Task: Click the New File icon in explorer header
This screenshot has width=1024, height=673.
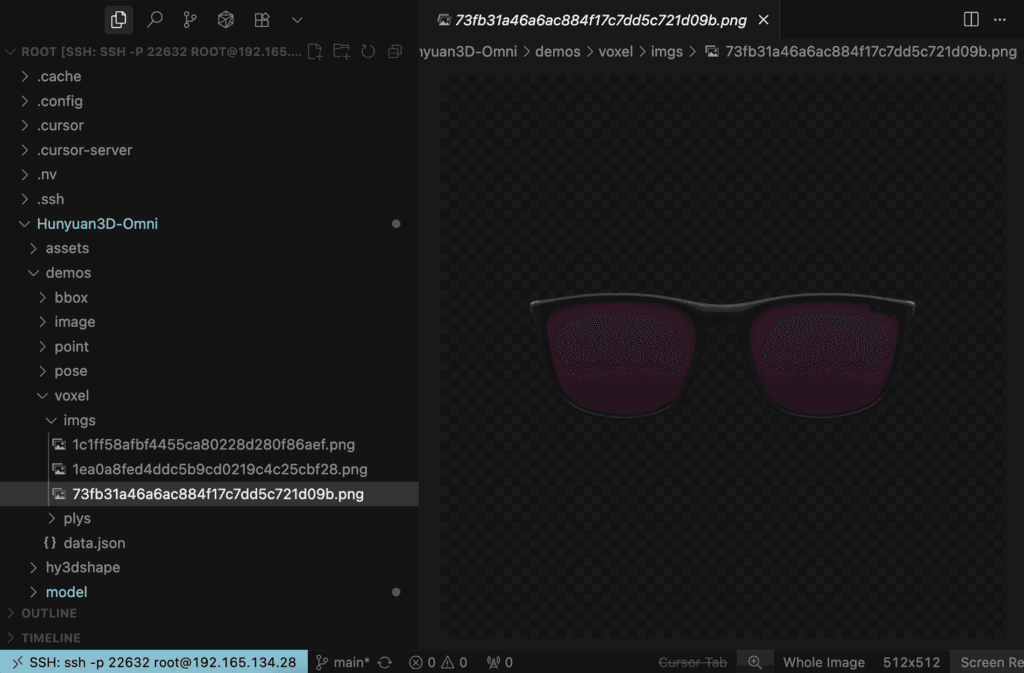Action: point(315,52)
